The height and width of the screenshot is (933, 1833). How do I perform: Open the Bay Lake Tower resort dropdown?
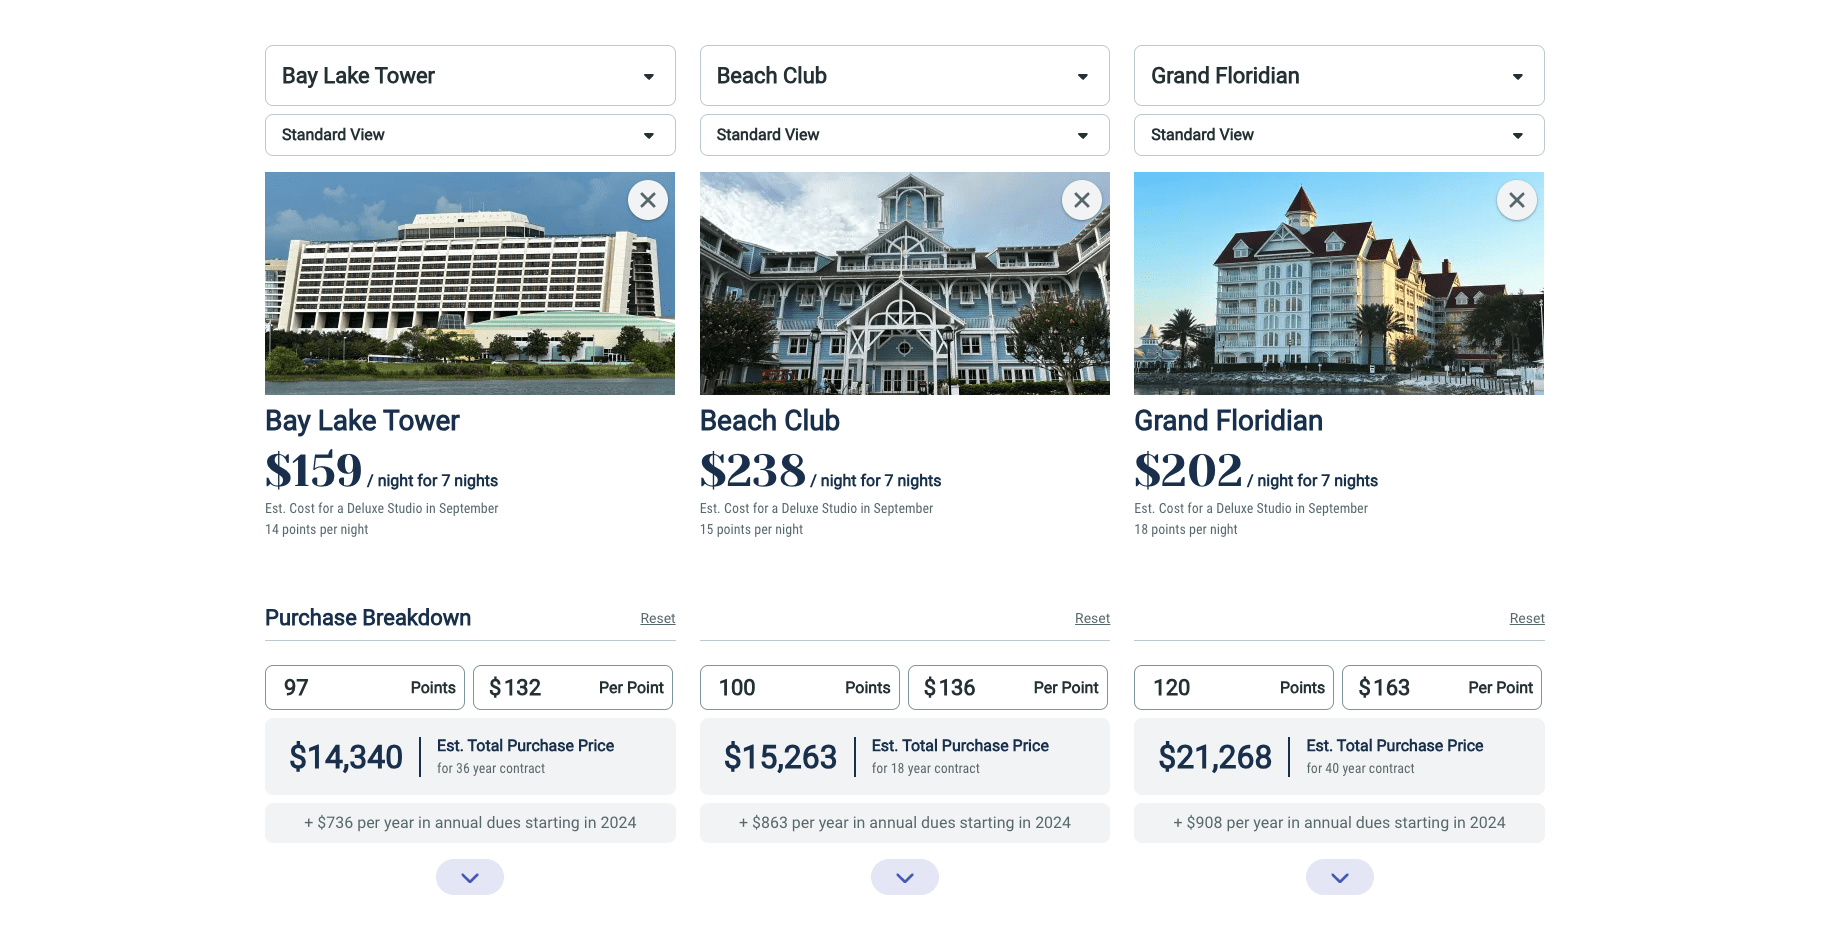click(x=470, y=75)
